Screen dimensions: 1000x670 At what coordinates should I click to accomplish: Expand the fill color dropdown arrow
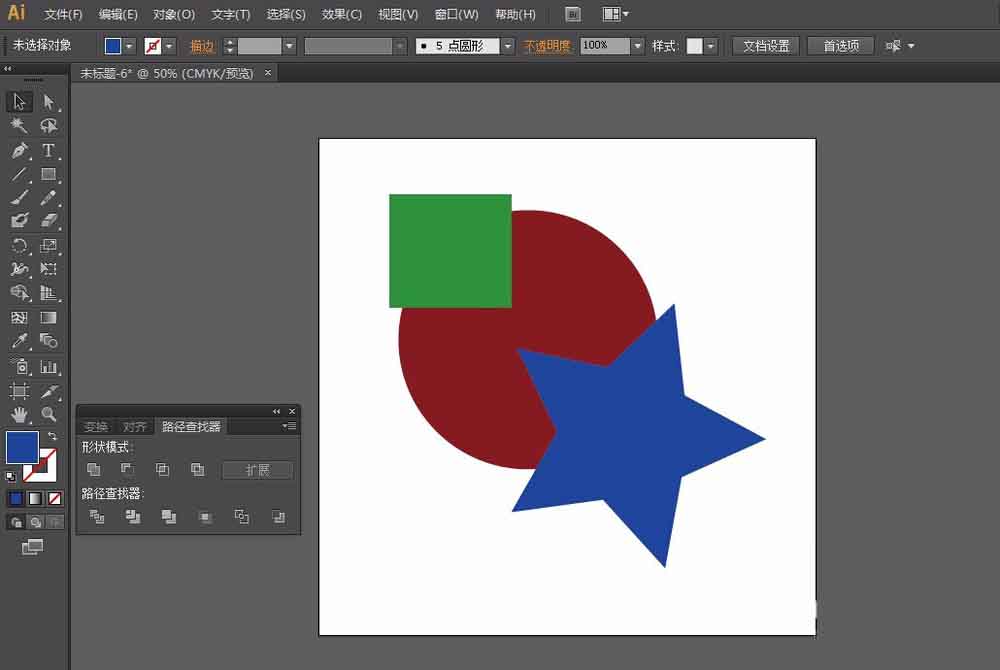click(129, 46)
